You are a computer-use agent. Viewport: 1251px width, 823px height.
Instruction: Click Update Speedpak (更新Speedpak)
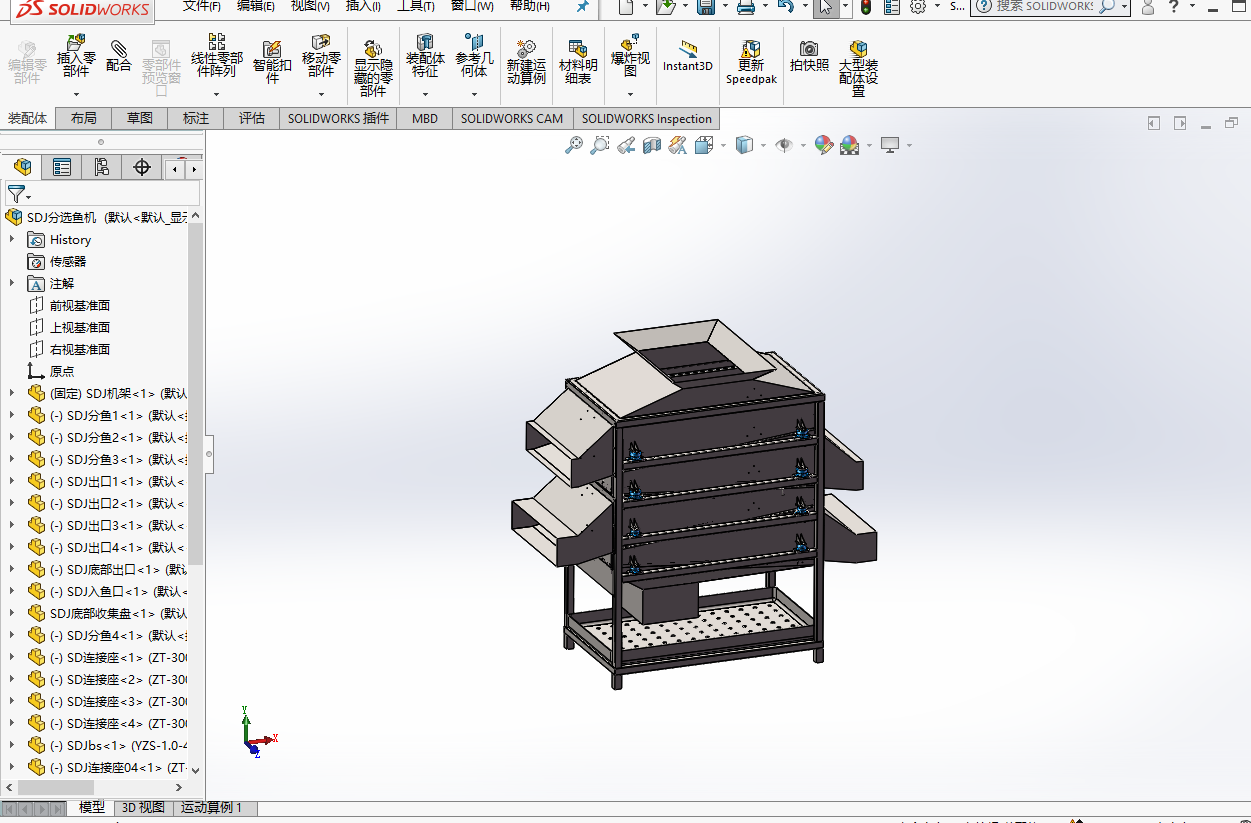(751, 62)
